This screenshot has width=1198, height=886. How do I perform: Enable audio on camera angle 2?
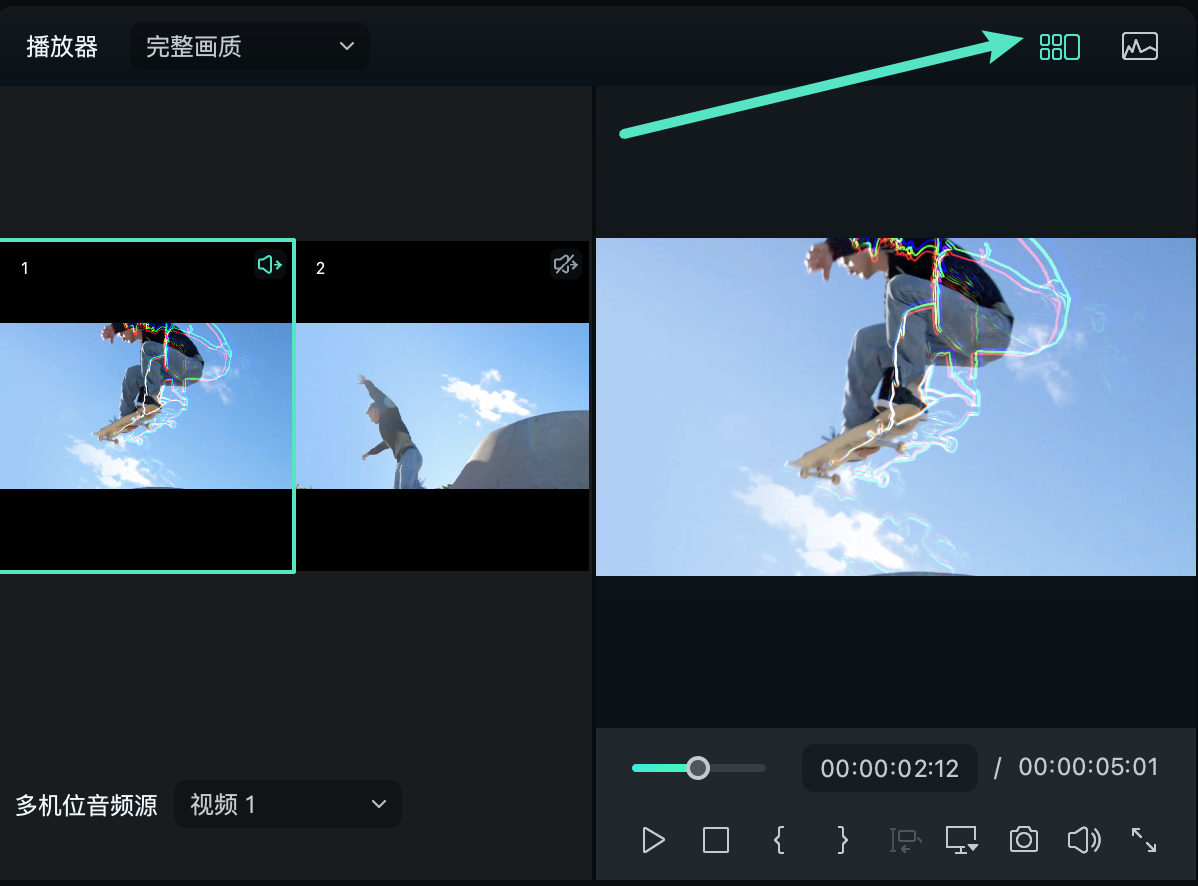coord(565,264)
